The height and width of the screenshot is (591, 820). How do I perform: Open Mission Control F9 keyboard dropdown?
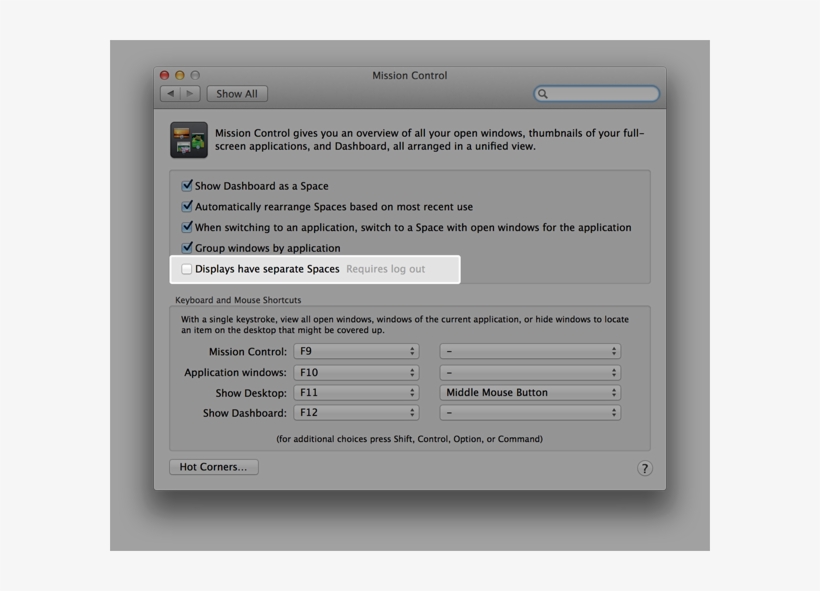356,351
